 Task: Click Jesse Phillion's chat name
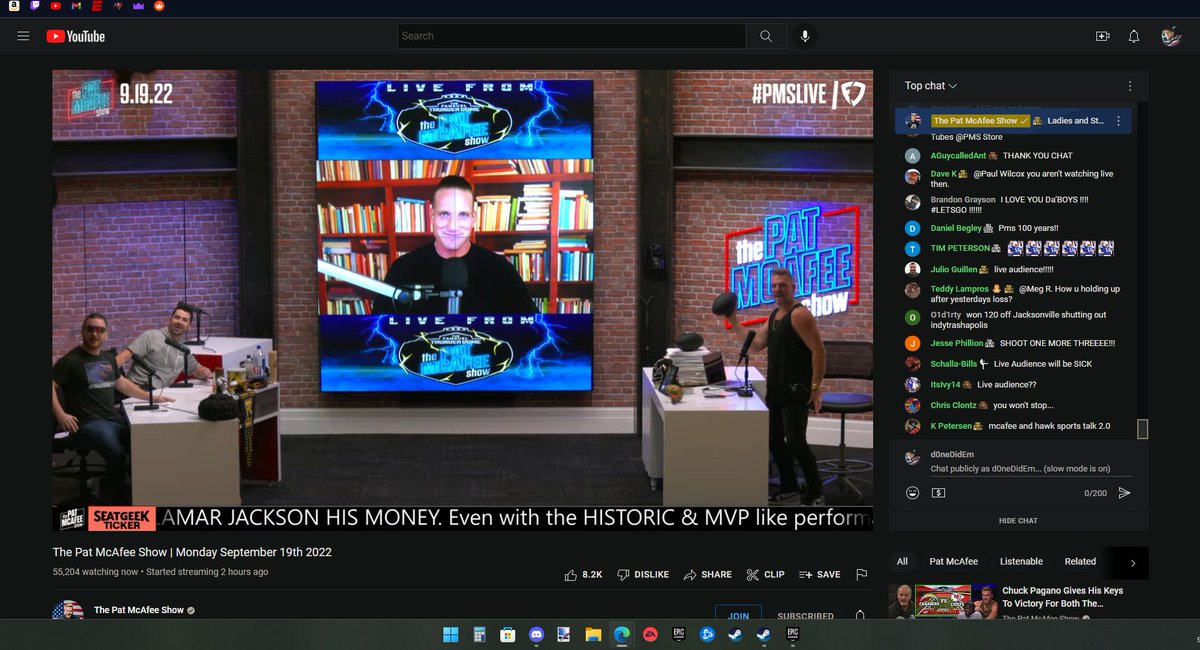tap(957, 343)
